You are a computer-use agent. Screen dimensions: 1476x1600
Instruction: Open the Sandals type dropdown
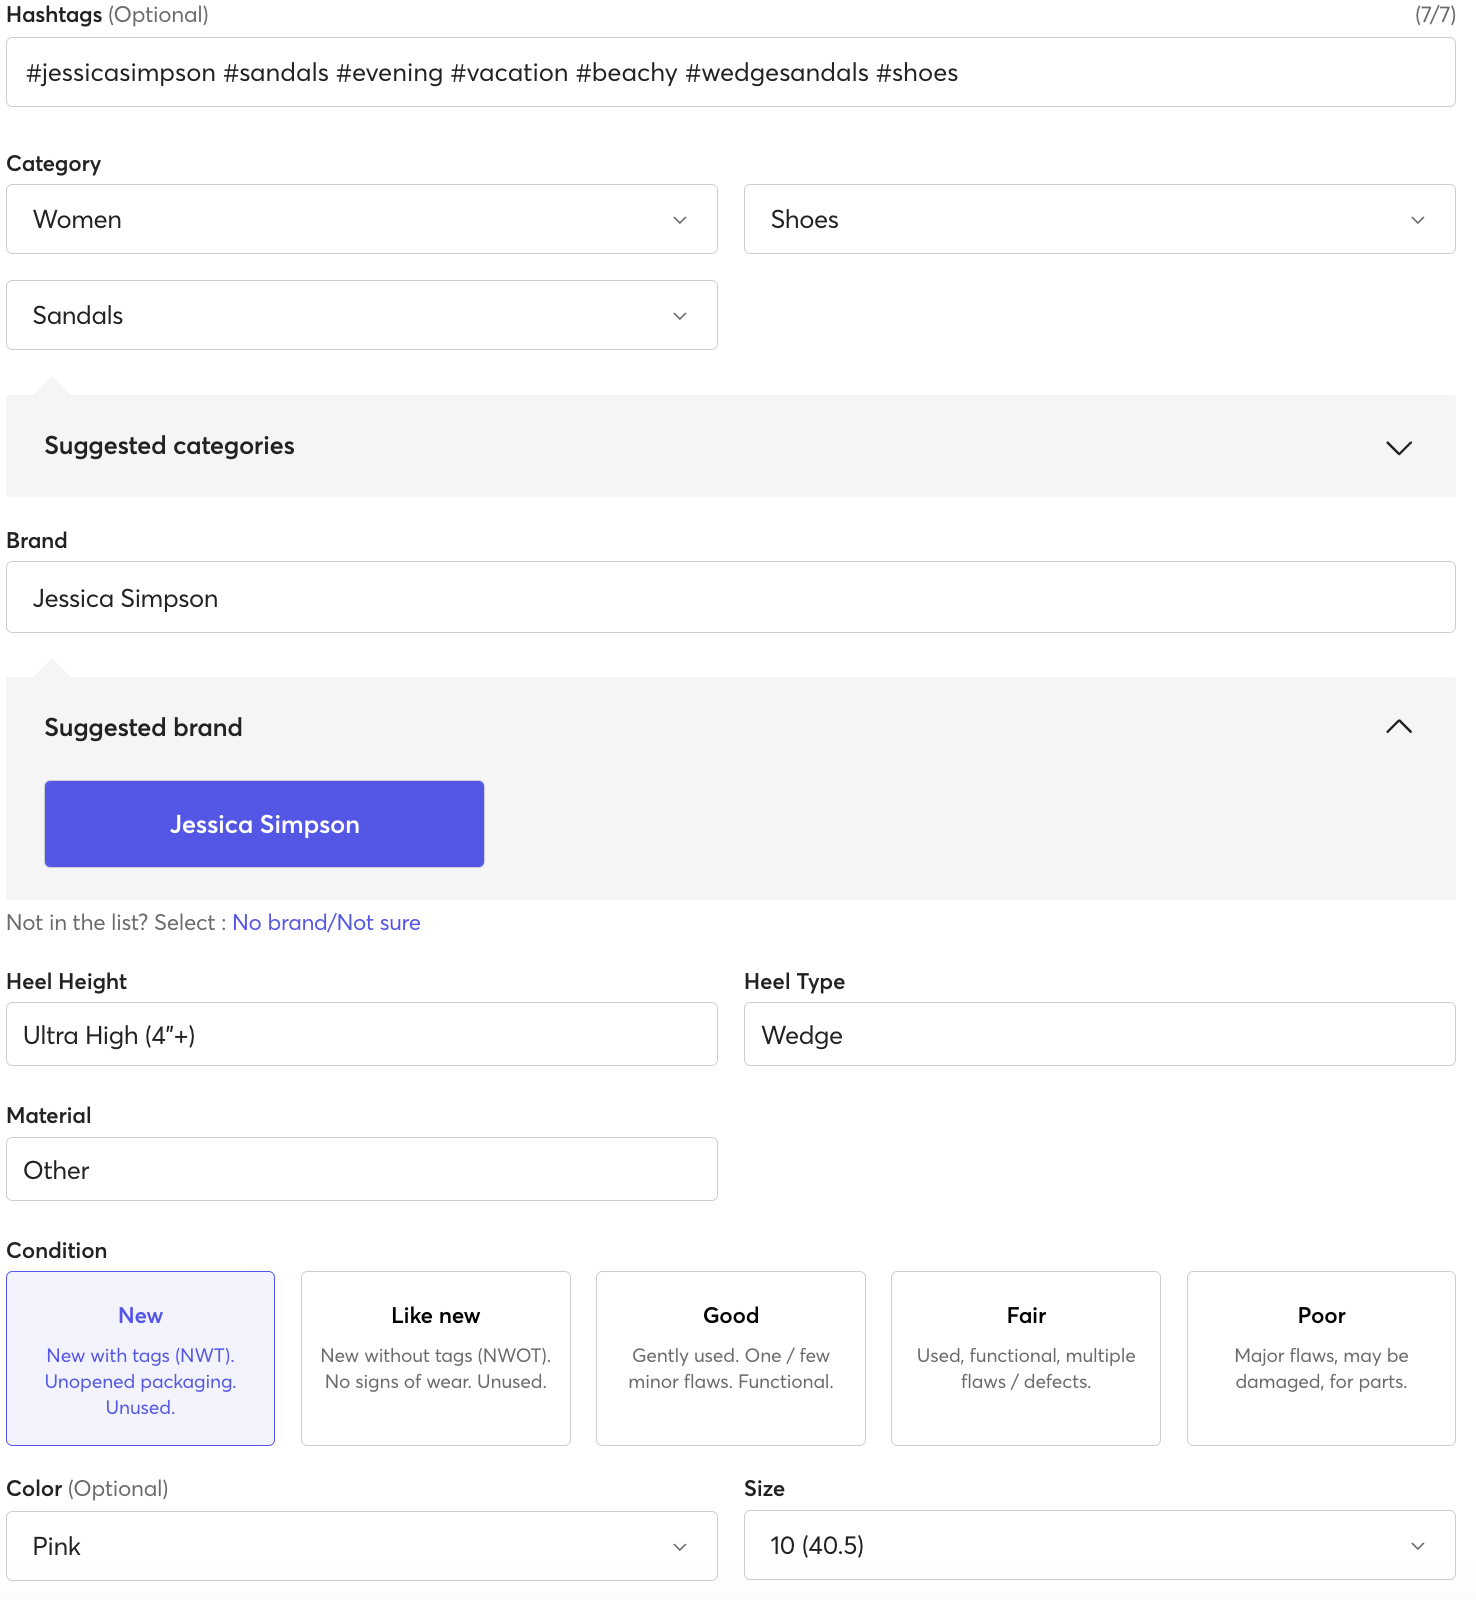361,315
